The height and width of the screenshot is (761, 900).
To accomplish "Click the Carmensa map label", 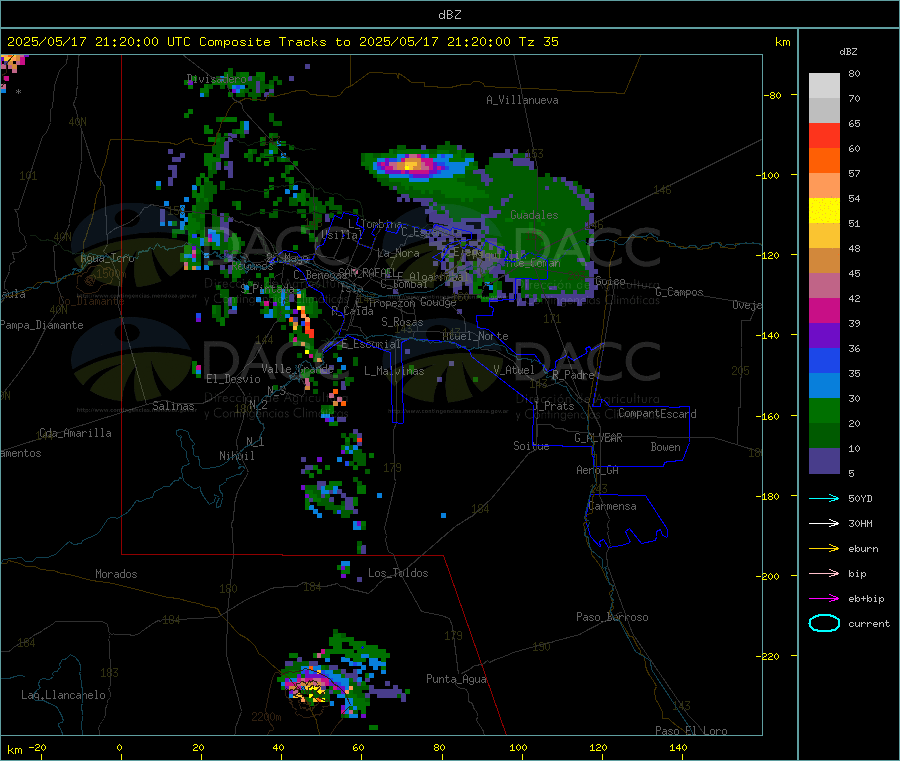I will click(x=612, y=506).
